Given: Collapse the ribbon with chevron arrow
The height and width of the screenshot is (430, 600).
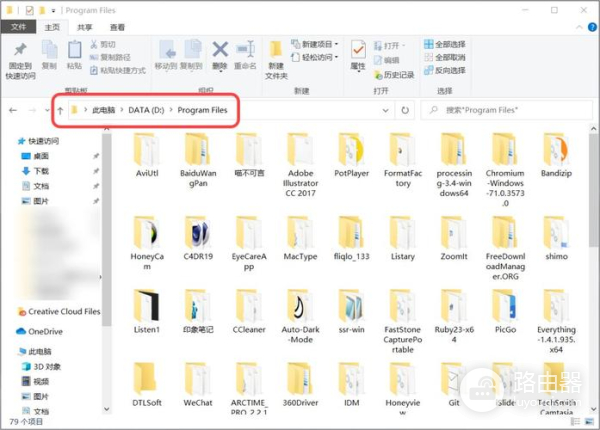Looking at the screenshot, I should pos(579,27).
